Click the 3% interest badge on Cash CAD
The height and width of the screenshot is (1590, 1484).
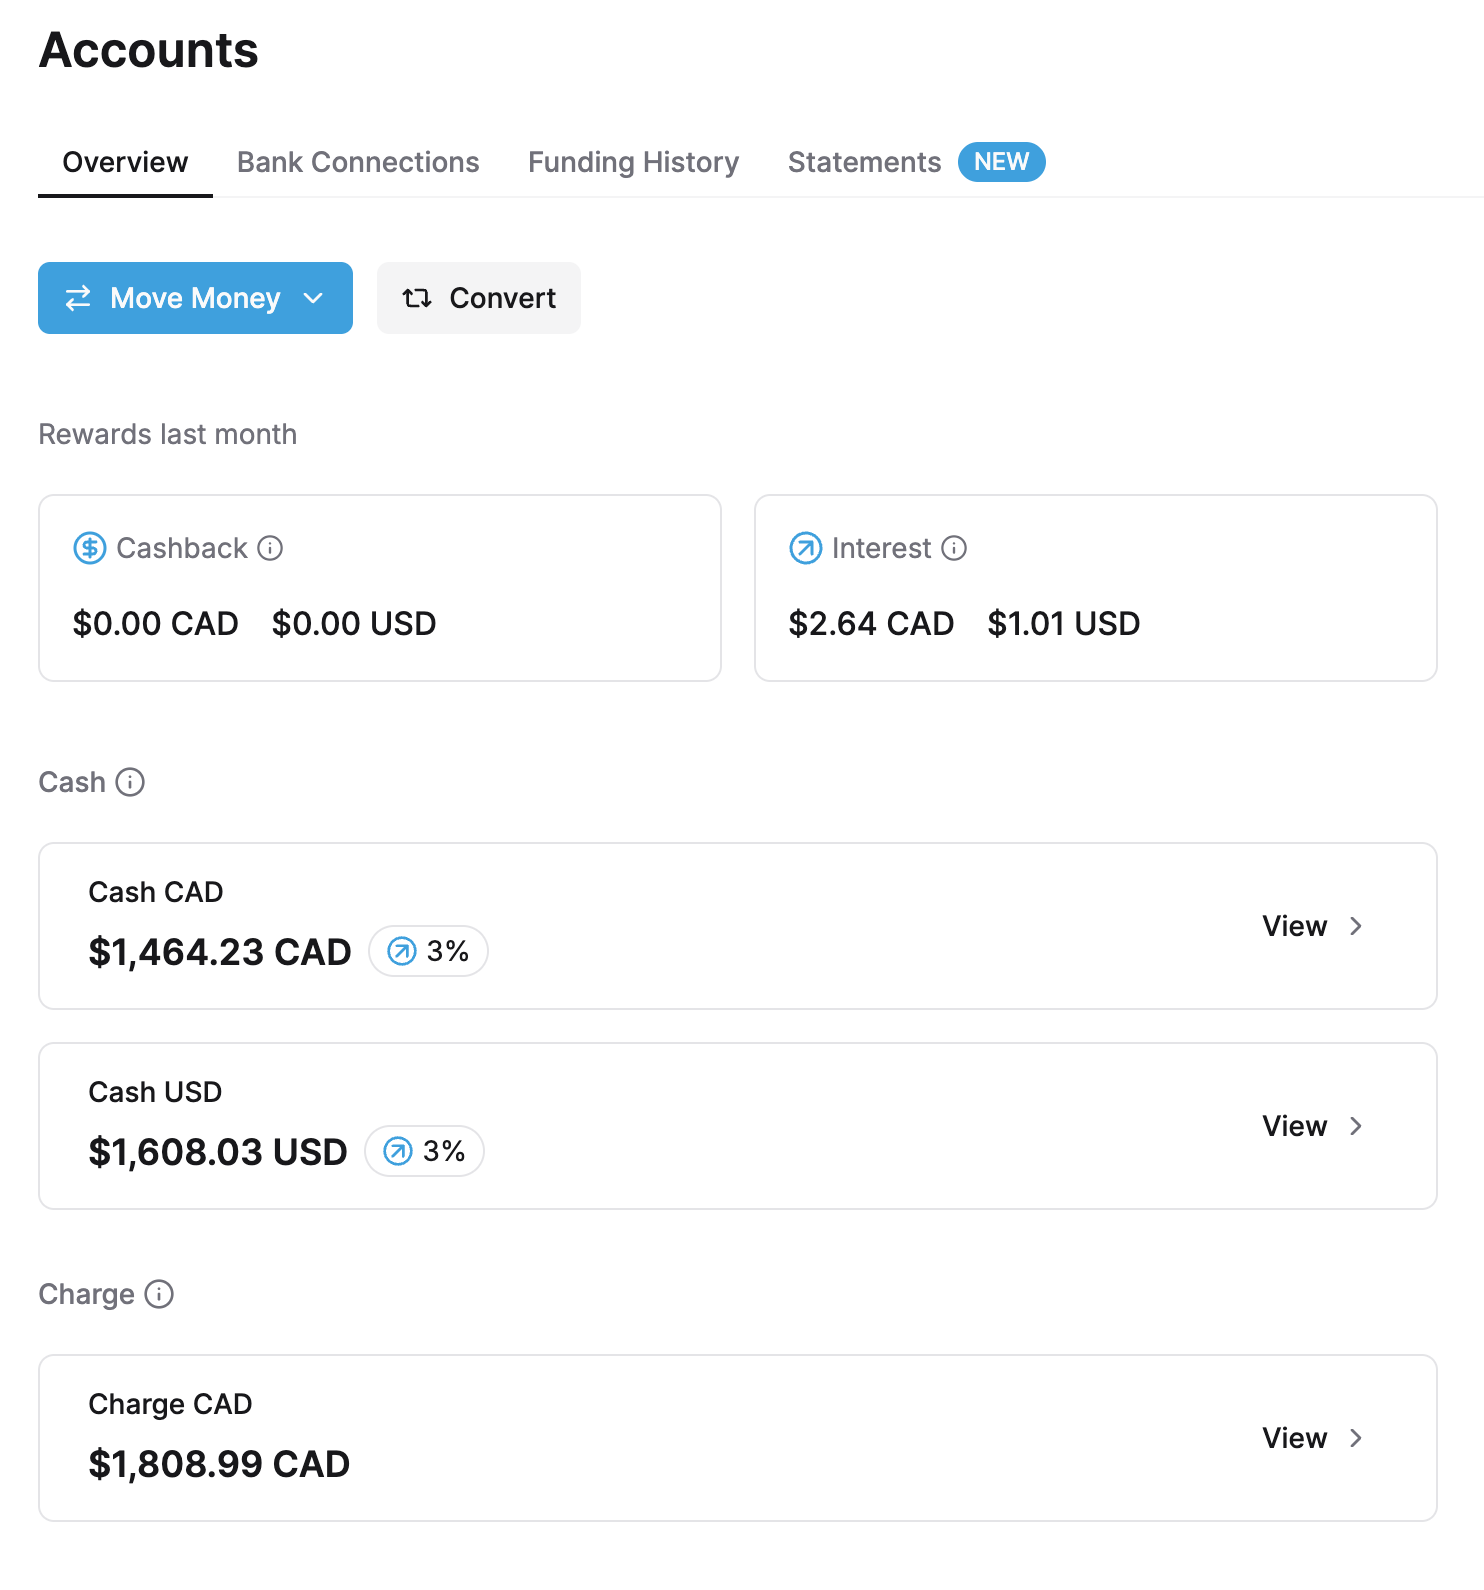point(428,951)
